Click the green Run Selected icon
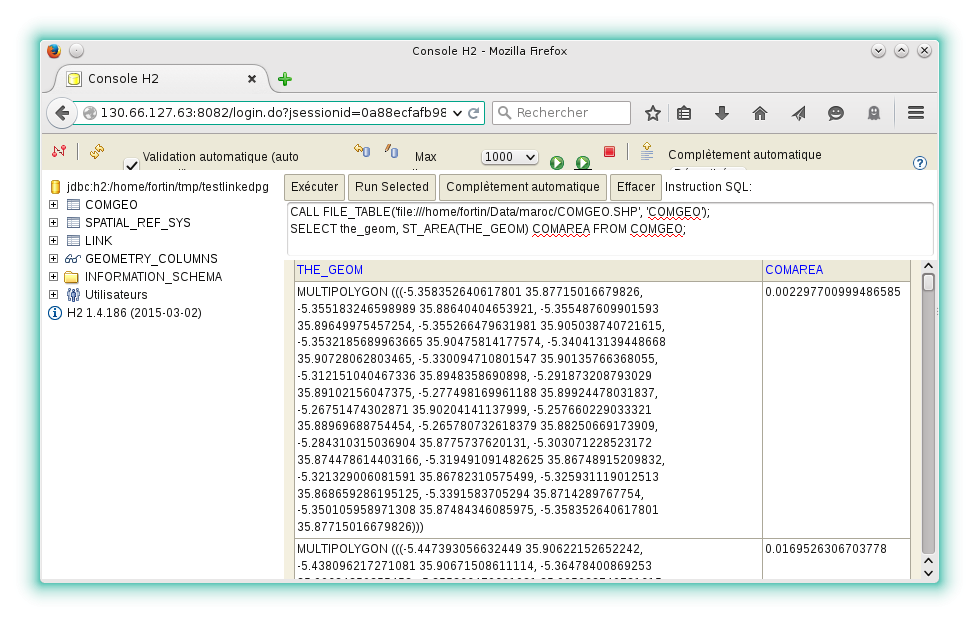This screenshot has height=623, width=979. [583, 163]
